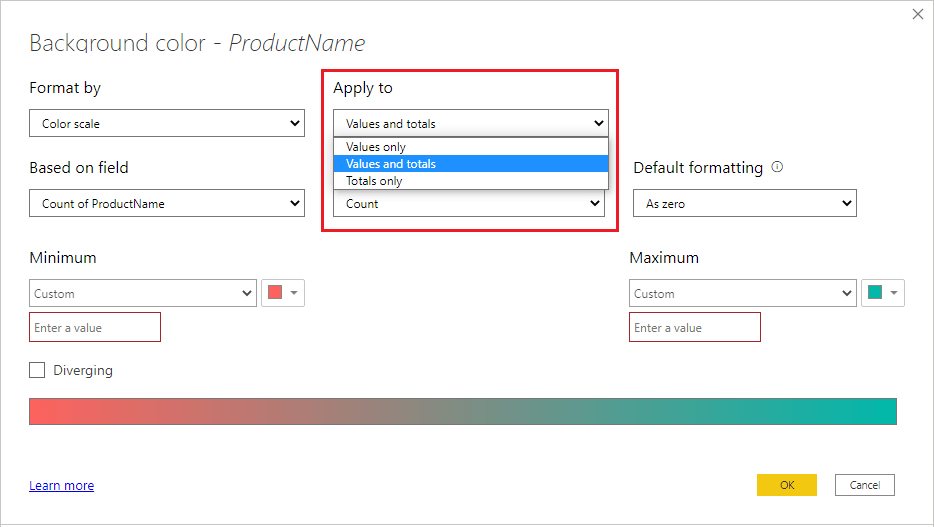
Task: Expand the Minimum color picker arrow
Action: (294, 293)
